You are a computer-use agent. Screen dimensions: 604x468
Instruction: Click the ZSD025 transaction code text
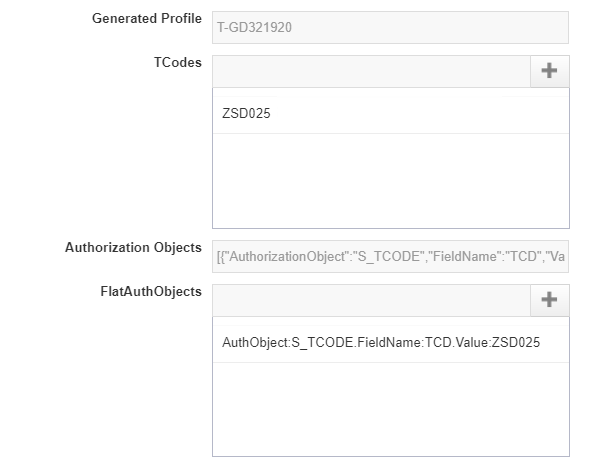[x=246, y=114]
